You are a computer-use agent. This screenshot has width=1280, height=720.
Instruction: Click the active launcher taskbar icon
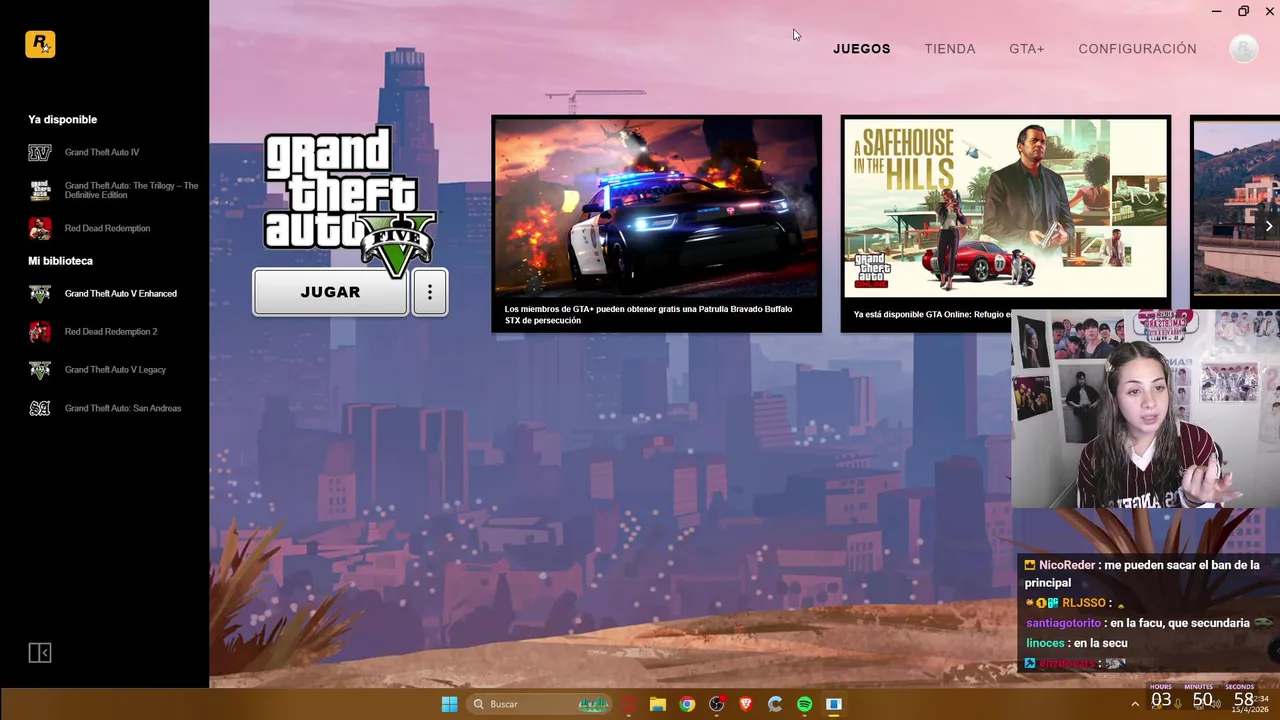(x=834, y=704)
